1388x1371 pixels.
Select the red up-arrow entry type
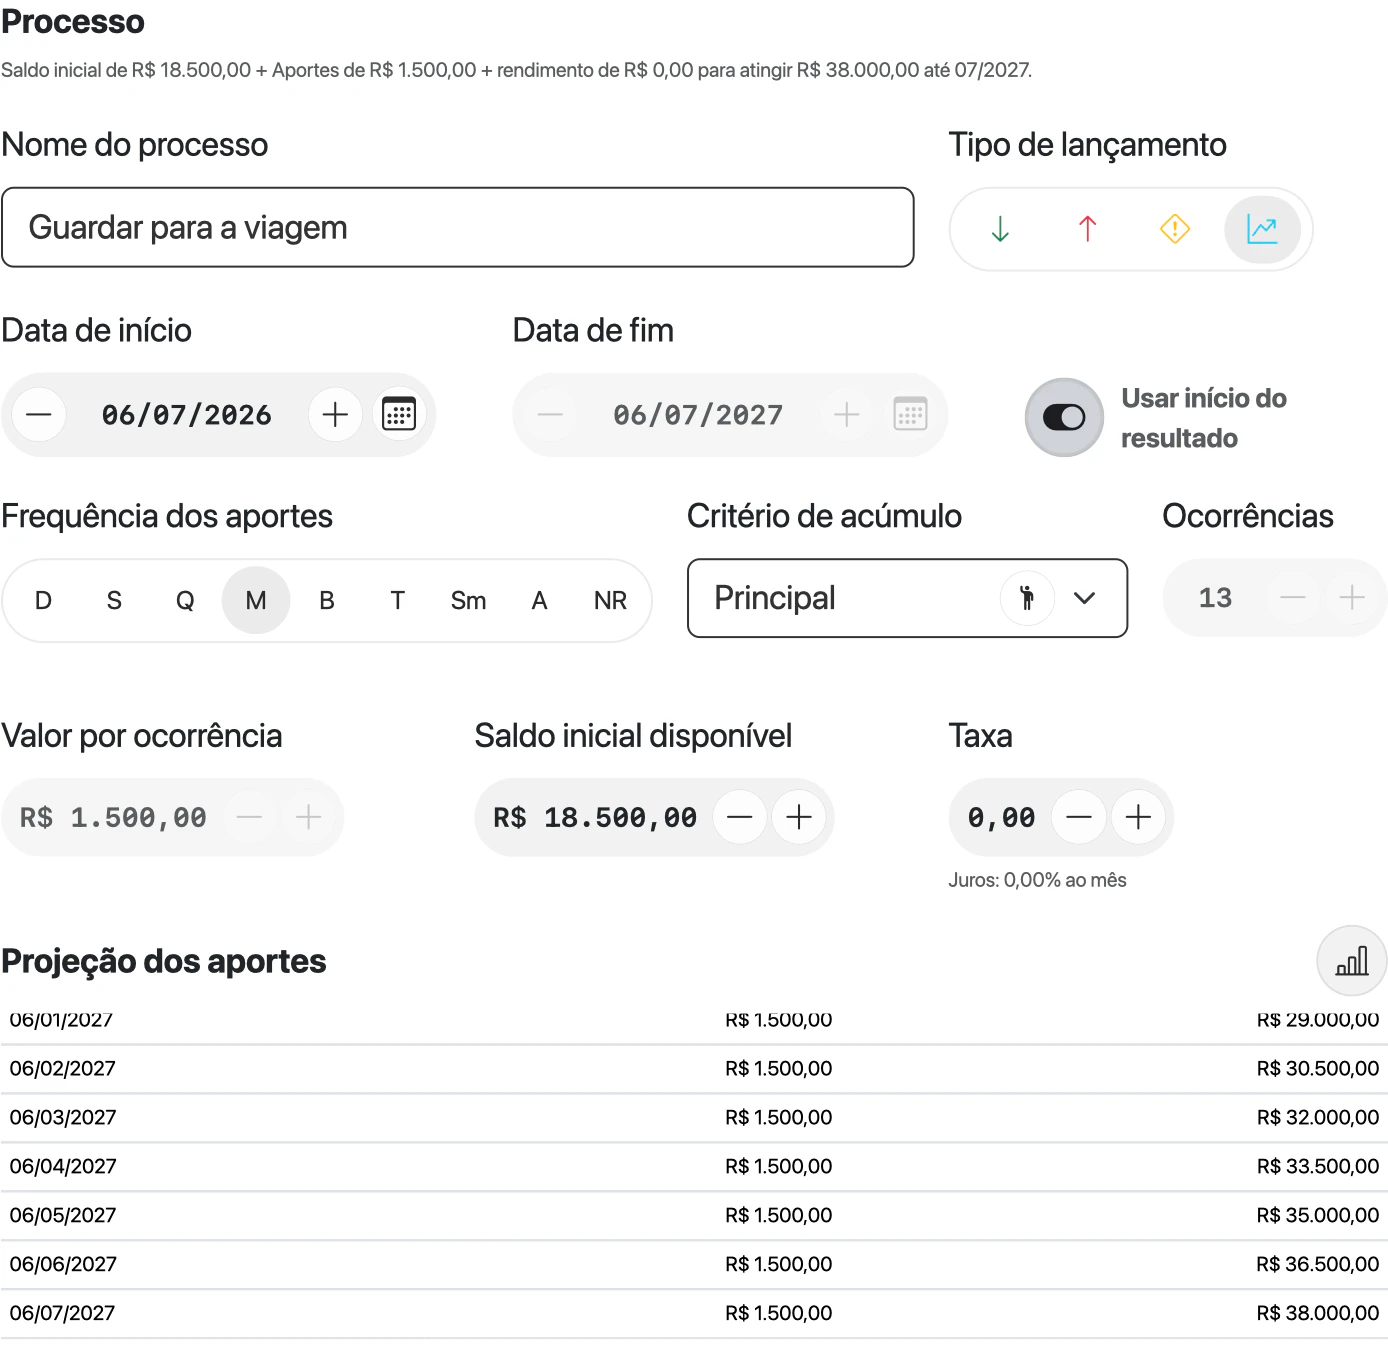click(1087, 229)
